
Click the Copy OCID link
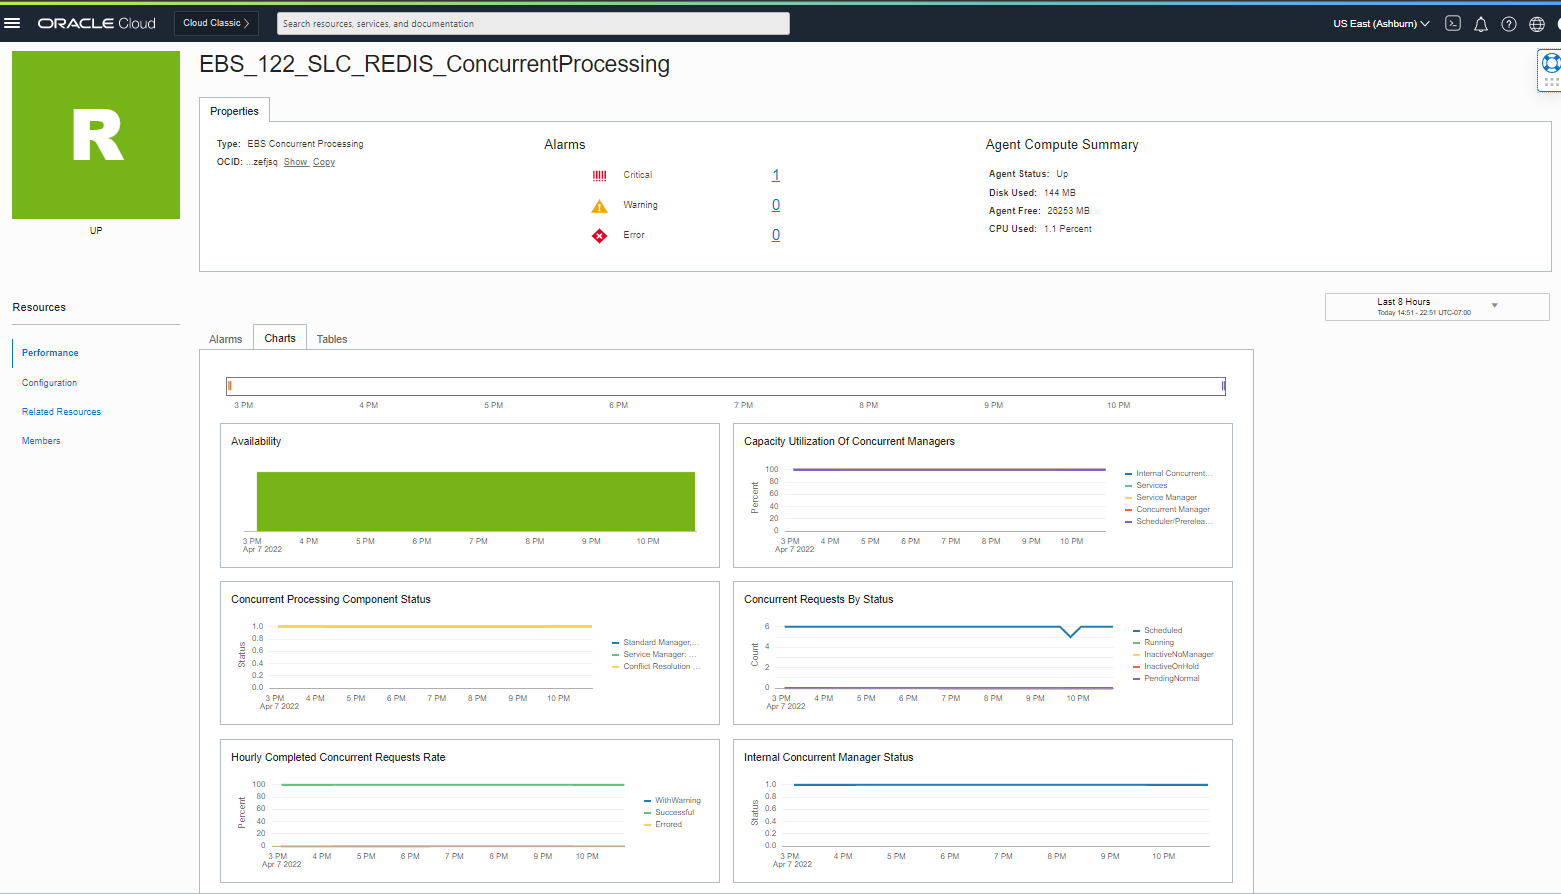tap(324, 162)
